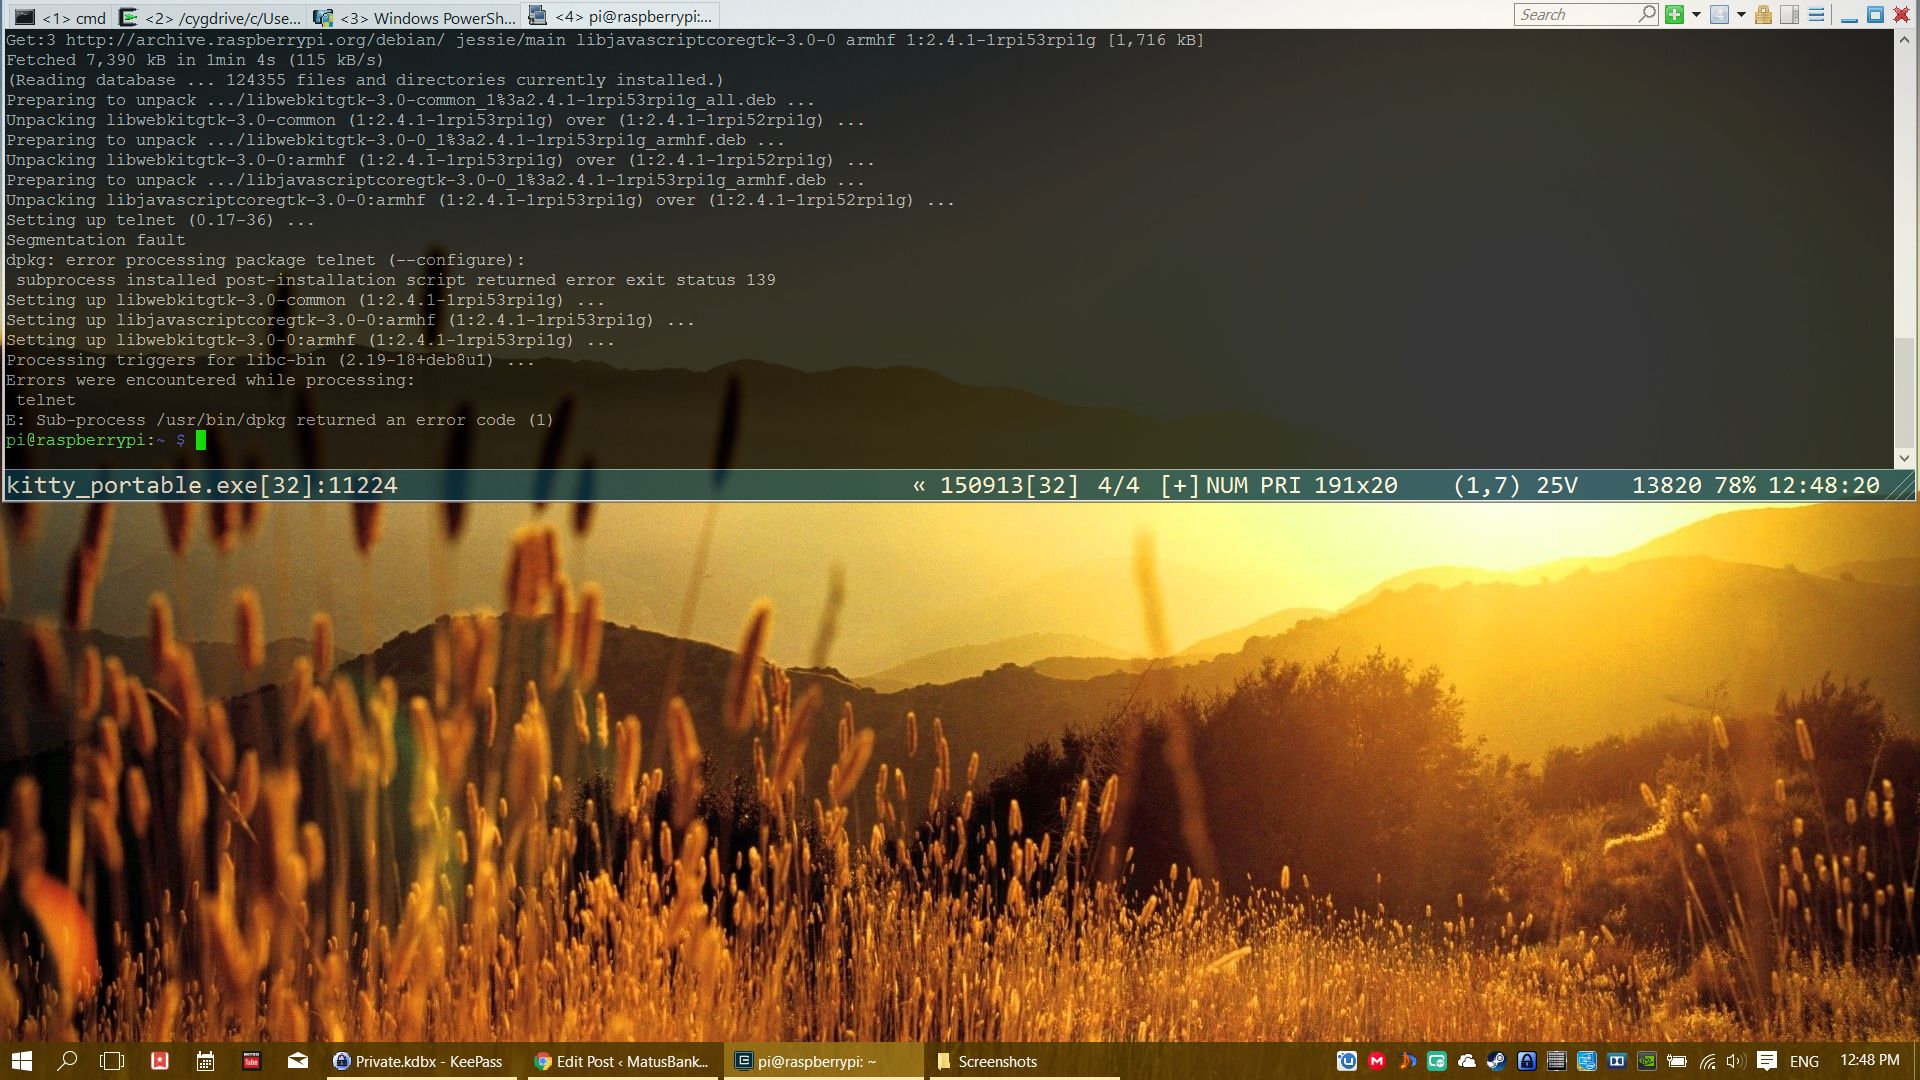Open the Screenshots folder taskbar button
This screenshot has height=1080, width=1920.
[1024, 1061]
